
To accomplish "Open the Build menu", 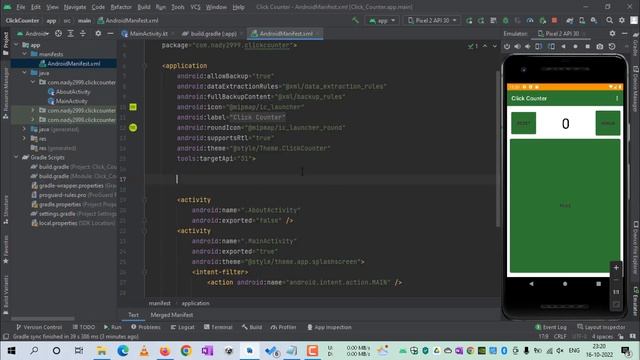I will (144, 7).
